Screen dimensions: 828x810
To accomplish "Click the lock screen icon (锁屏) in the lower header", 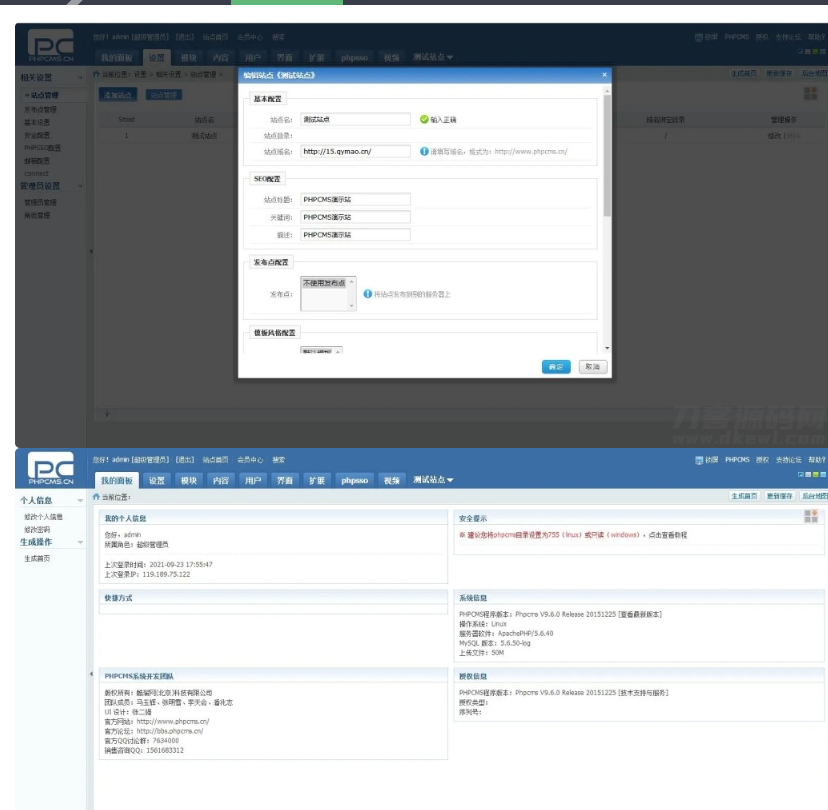I will pyautogui.click(x=701, y=459).
